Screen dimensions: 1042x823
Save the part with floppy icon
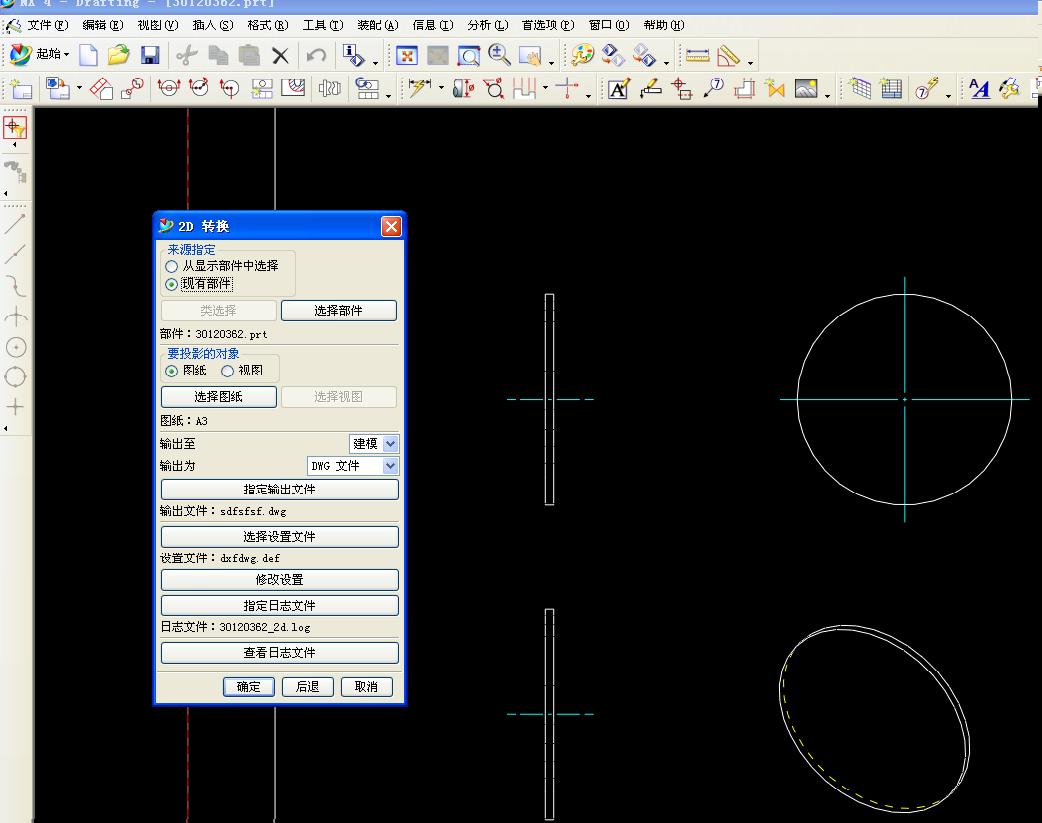pyautogui.click(x=150, y=55)
